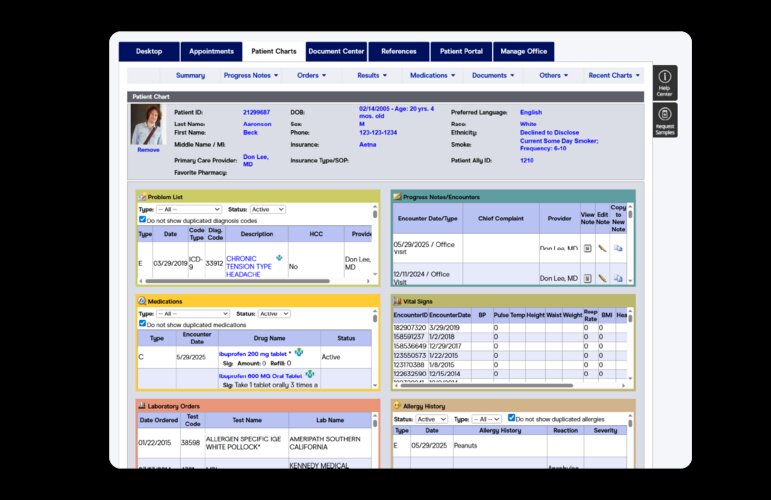View note for 05/29/2025 office visit
Screen dimensions: 771x500
pos(587,247)
